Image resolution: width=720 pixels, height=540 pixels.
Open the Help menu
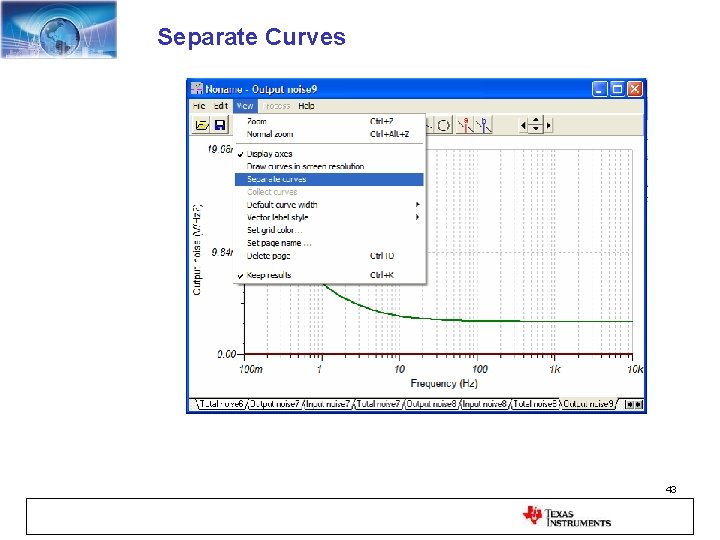click(306, 106)
